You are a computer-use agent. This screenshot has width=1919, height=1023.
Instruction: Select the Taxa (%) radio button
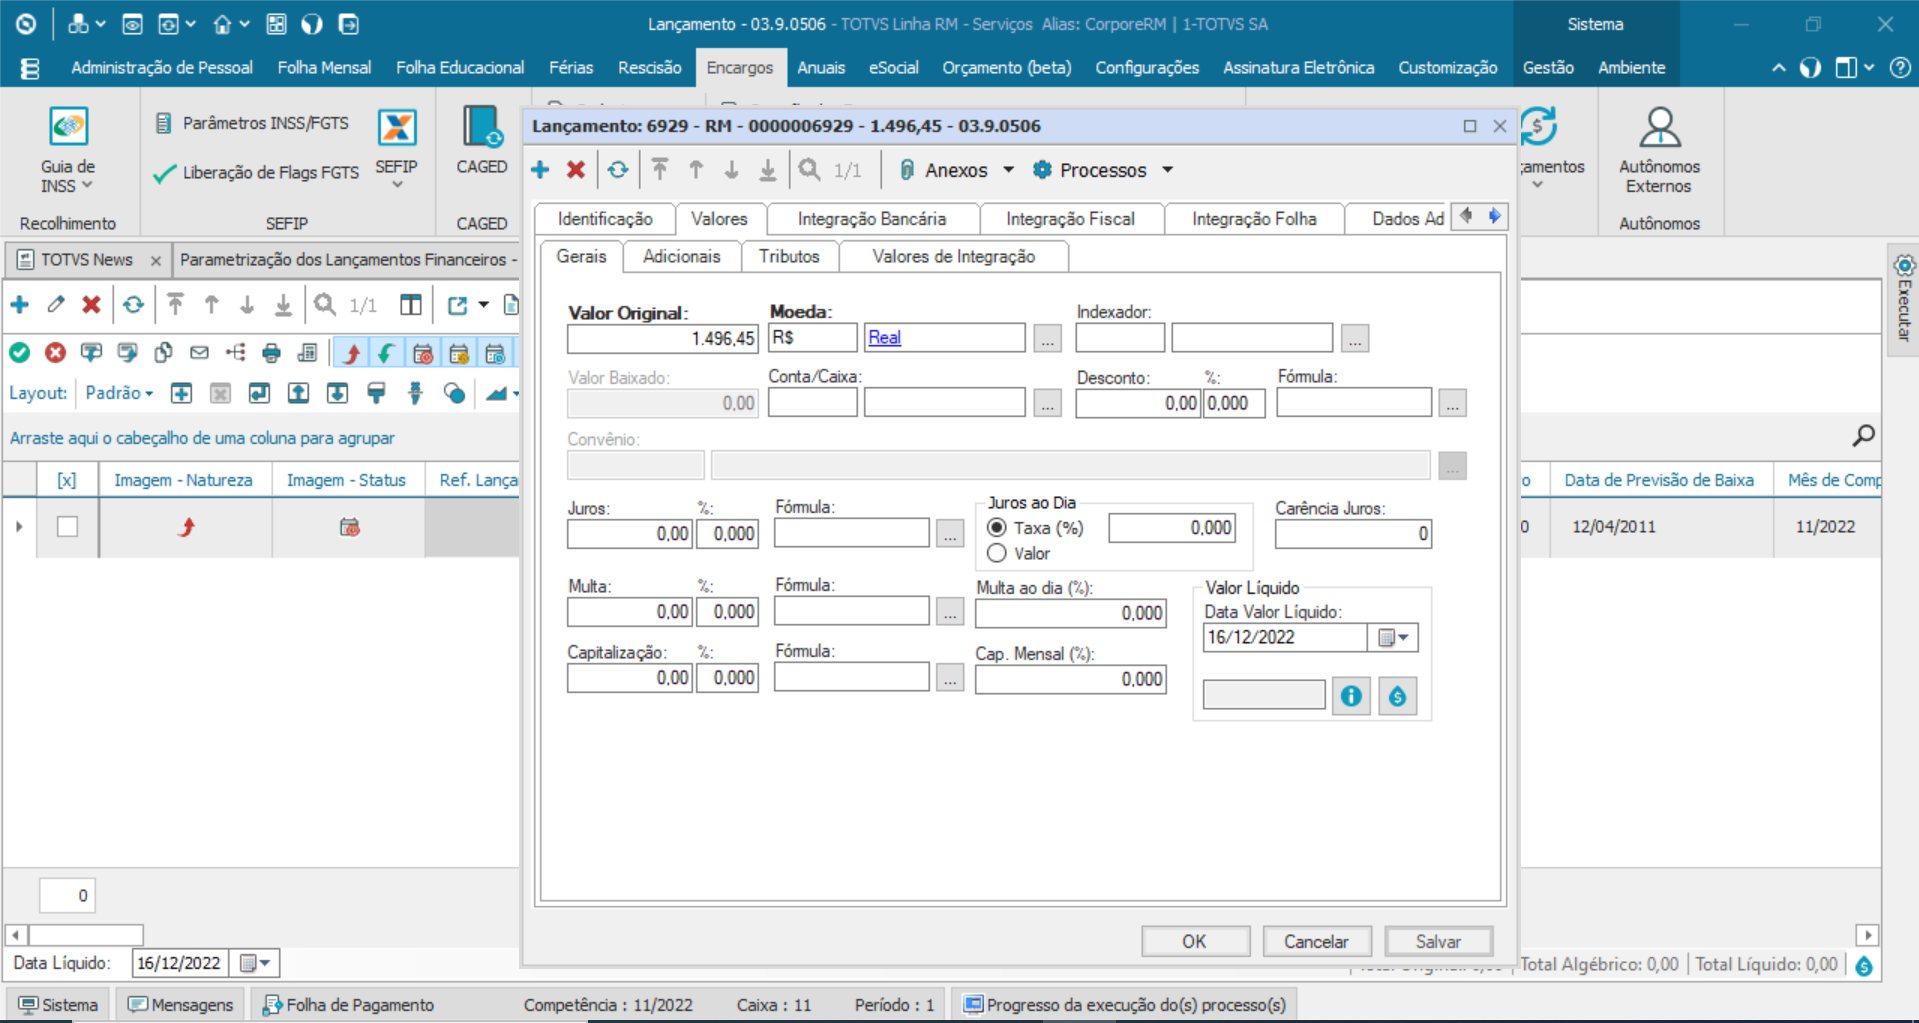click(997, 528)
